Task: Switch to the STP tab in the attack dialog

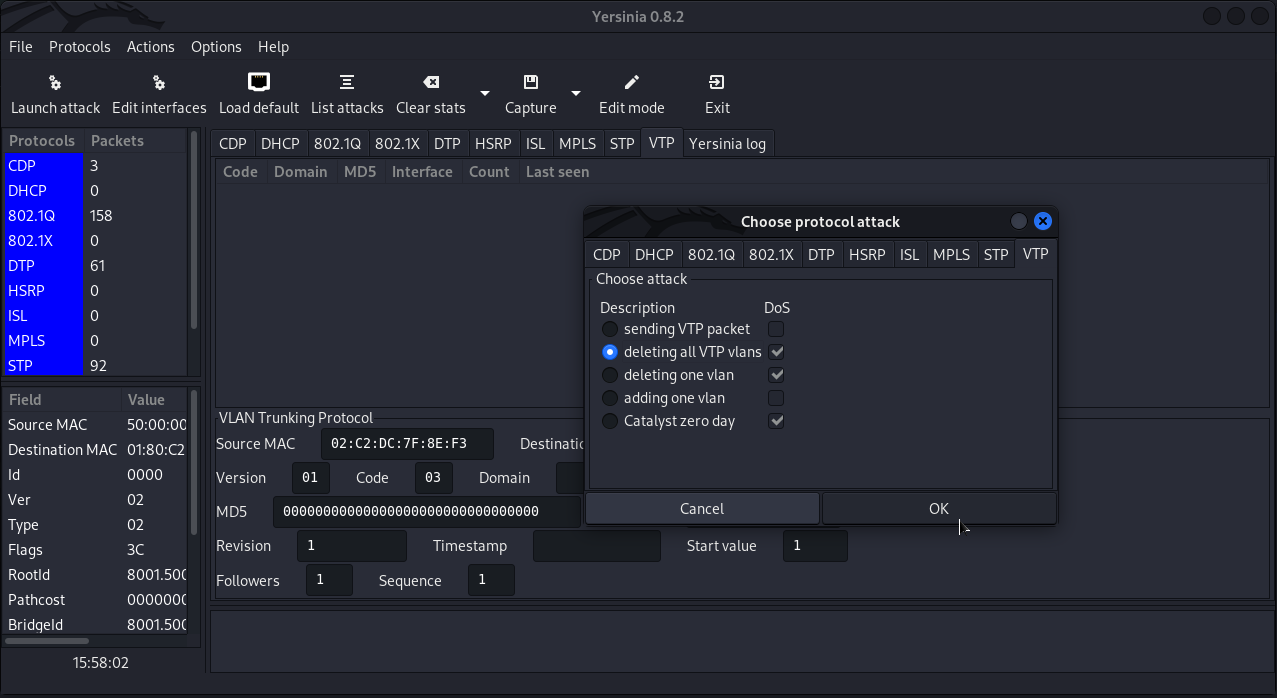Action: pos(995,254)
